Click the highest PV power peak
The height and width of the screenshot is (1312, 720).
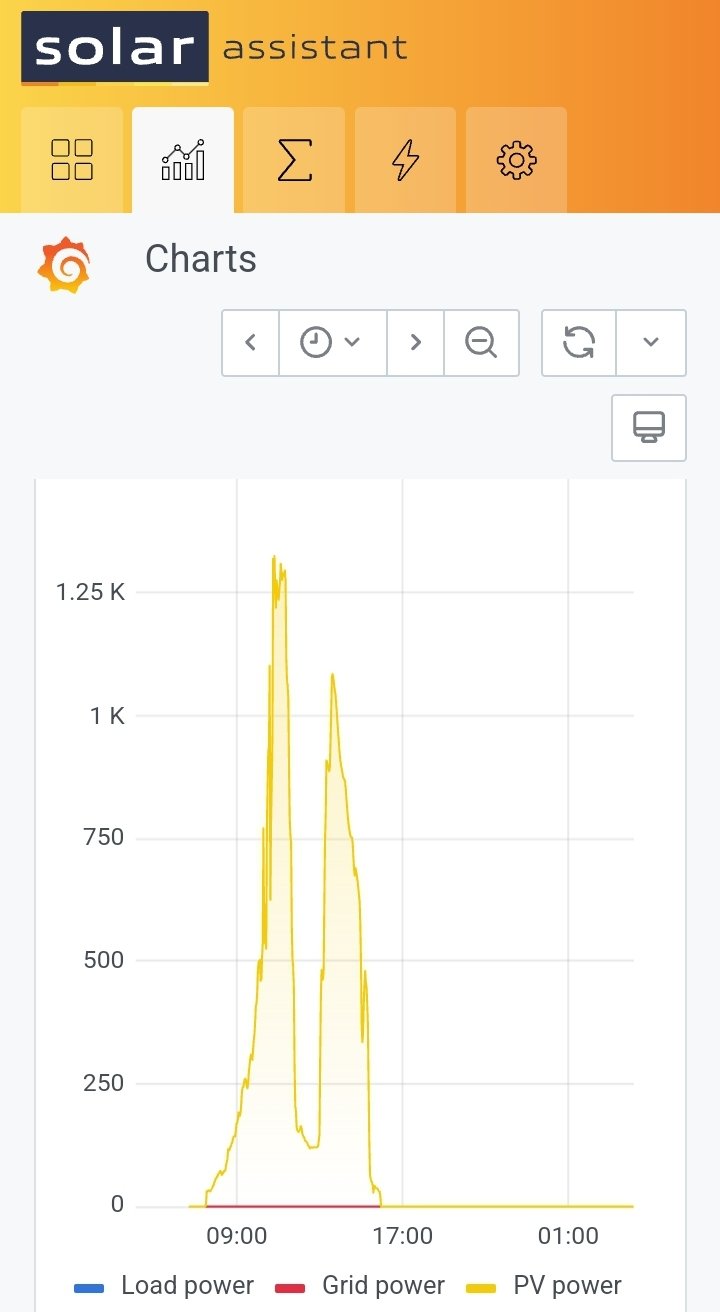(x=274, y=558)
